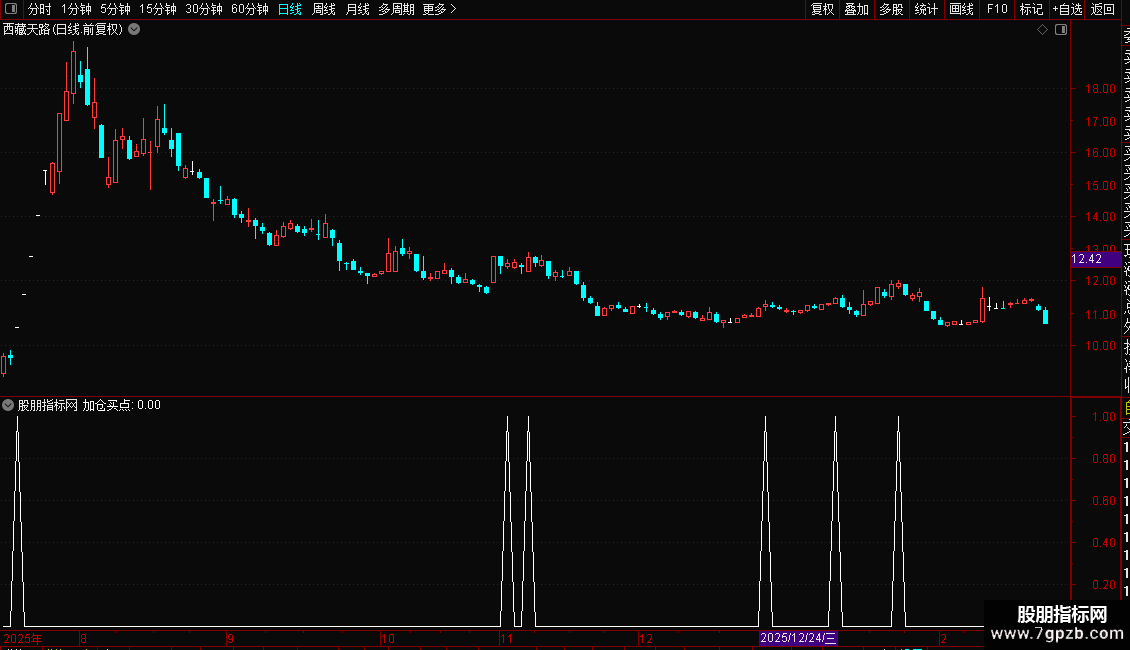This screenshot has width=1130, height=650.
Task: Toggle right panel icon above price axis
Action: pyautogui.click(x=1061, y=30)
